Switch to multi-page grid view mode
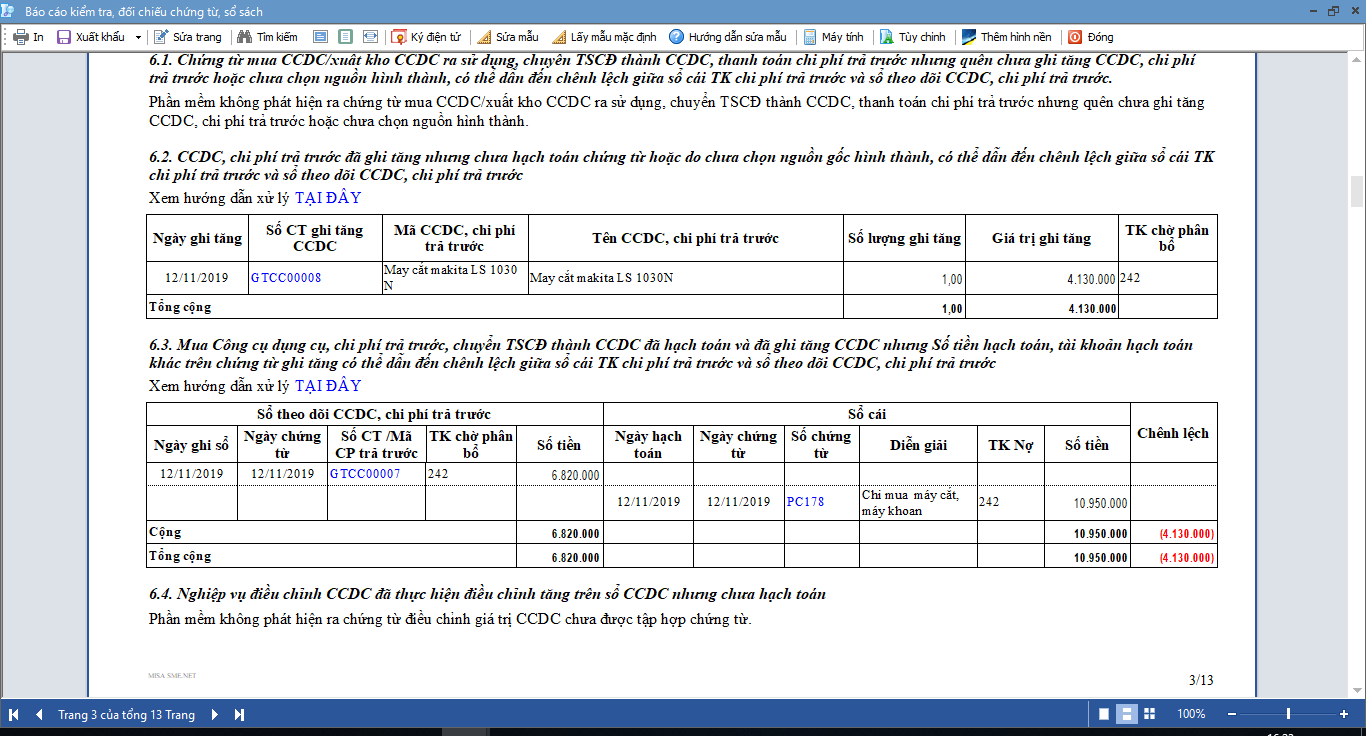The height and width of the screenshot is (736, 1366). (1150, 714)
